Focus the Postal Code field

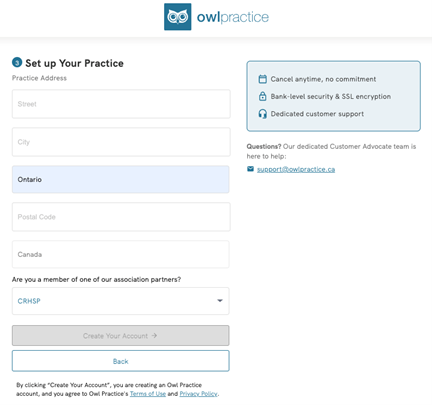[121, 217]
